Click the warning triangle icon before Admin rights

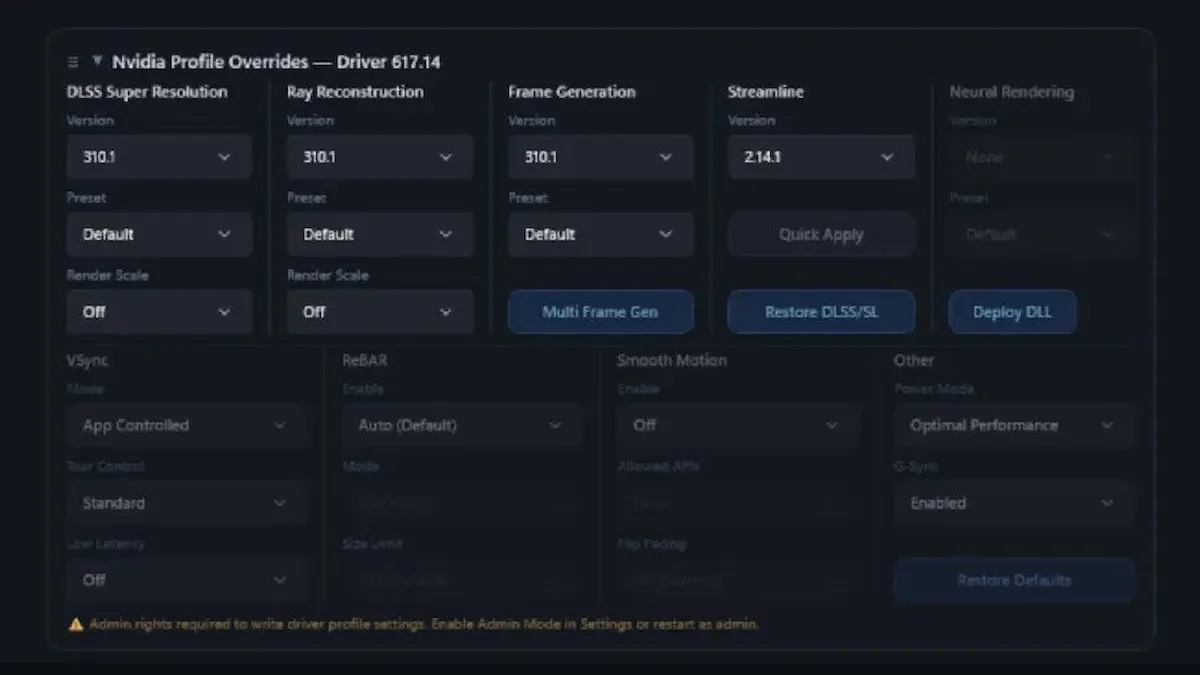[x=76, y=624]
